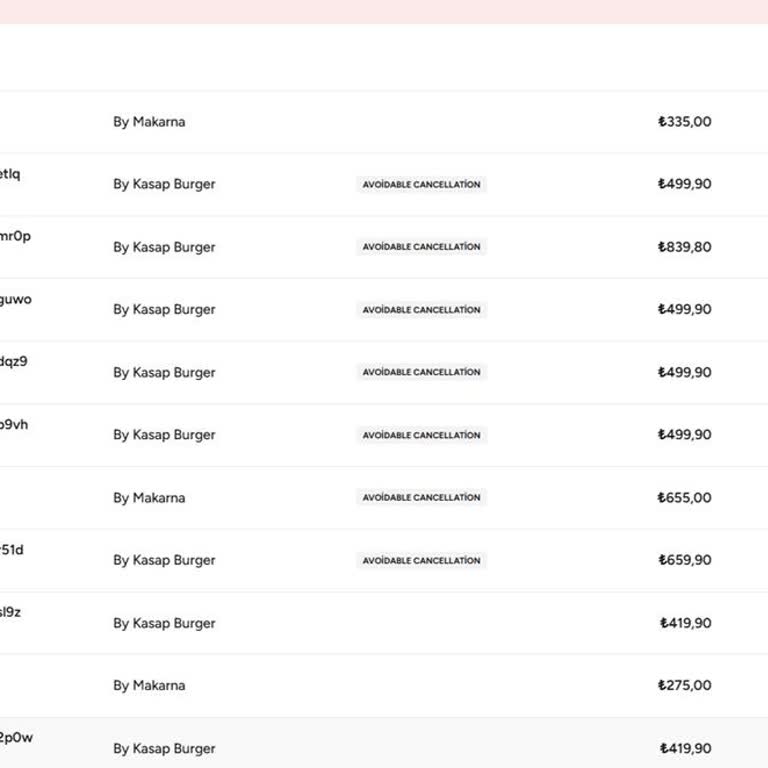This screenshot has height=768, width=768.
Task: Click Avoidable Cancellation badge in ₺839,80 row
Action: (x=421, y=247)
